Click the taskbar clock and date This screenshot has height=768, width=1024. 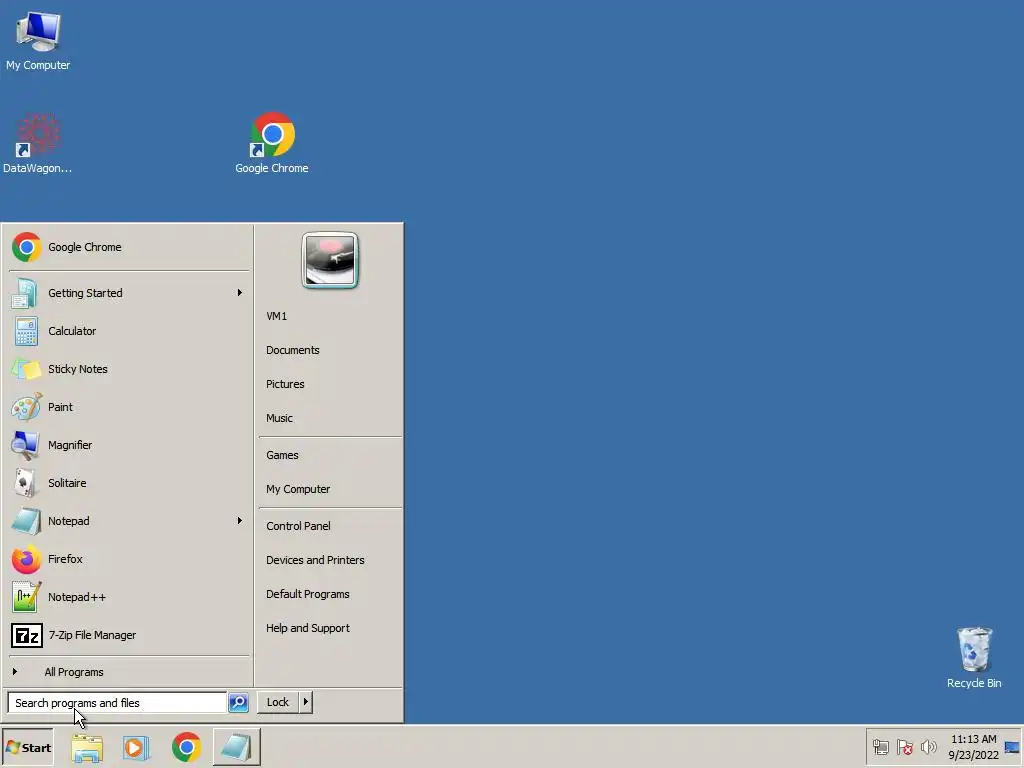point(973,747)
